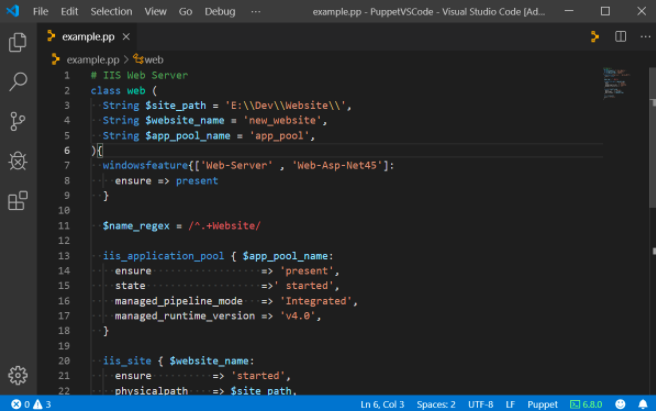This screenshot has height=414, width=656.
Task: Open the feedback smiley in status bar
Action: coord(620,404)
